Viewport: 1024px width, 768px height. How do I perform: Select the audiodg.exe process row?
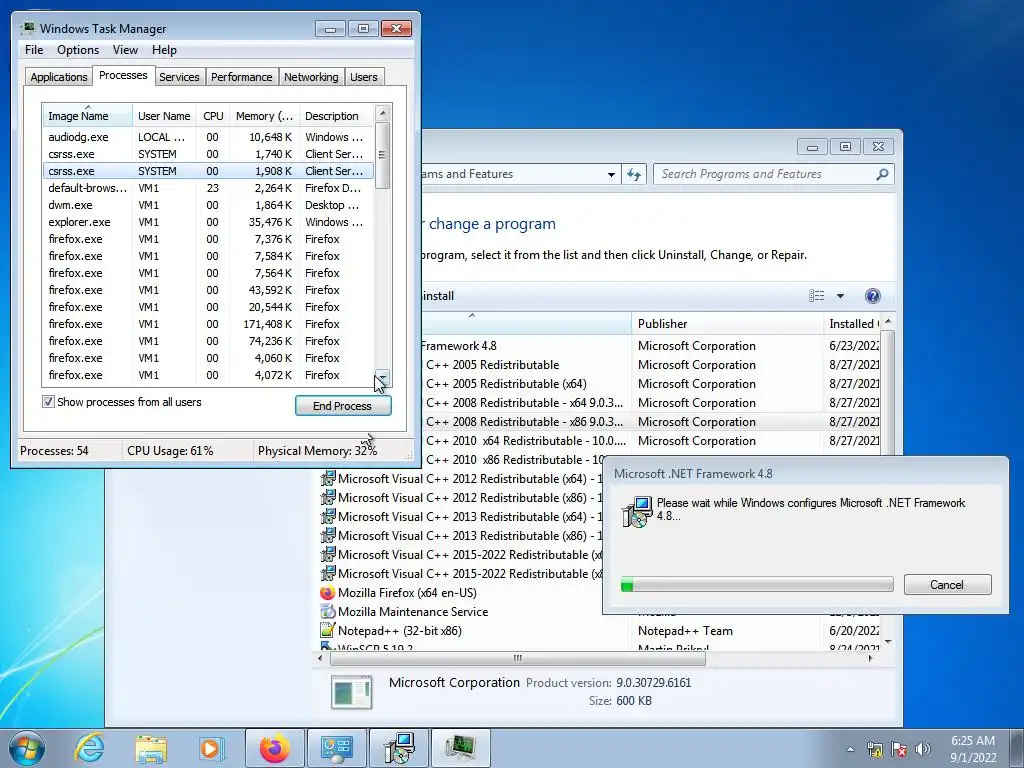208,137
